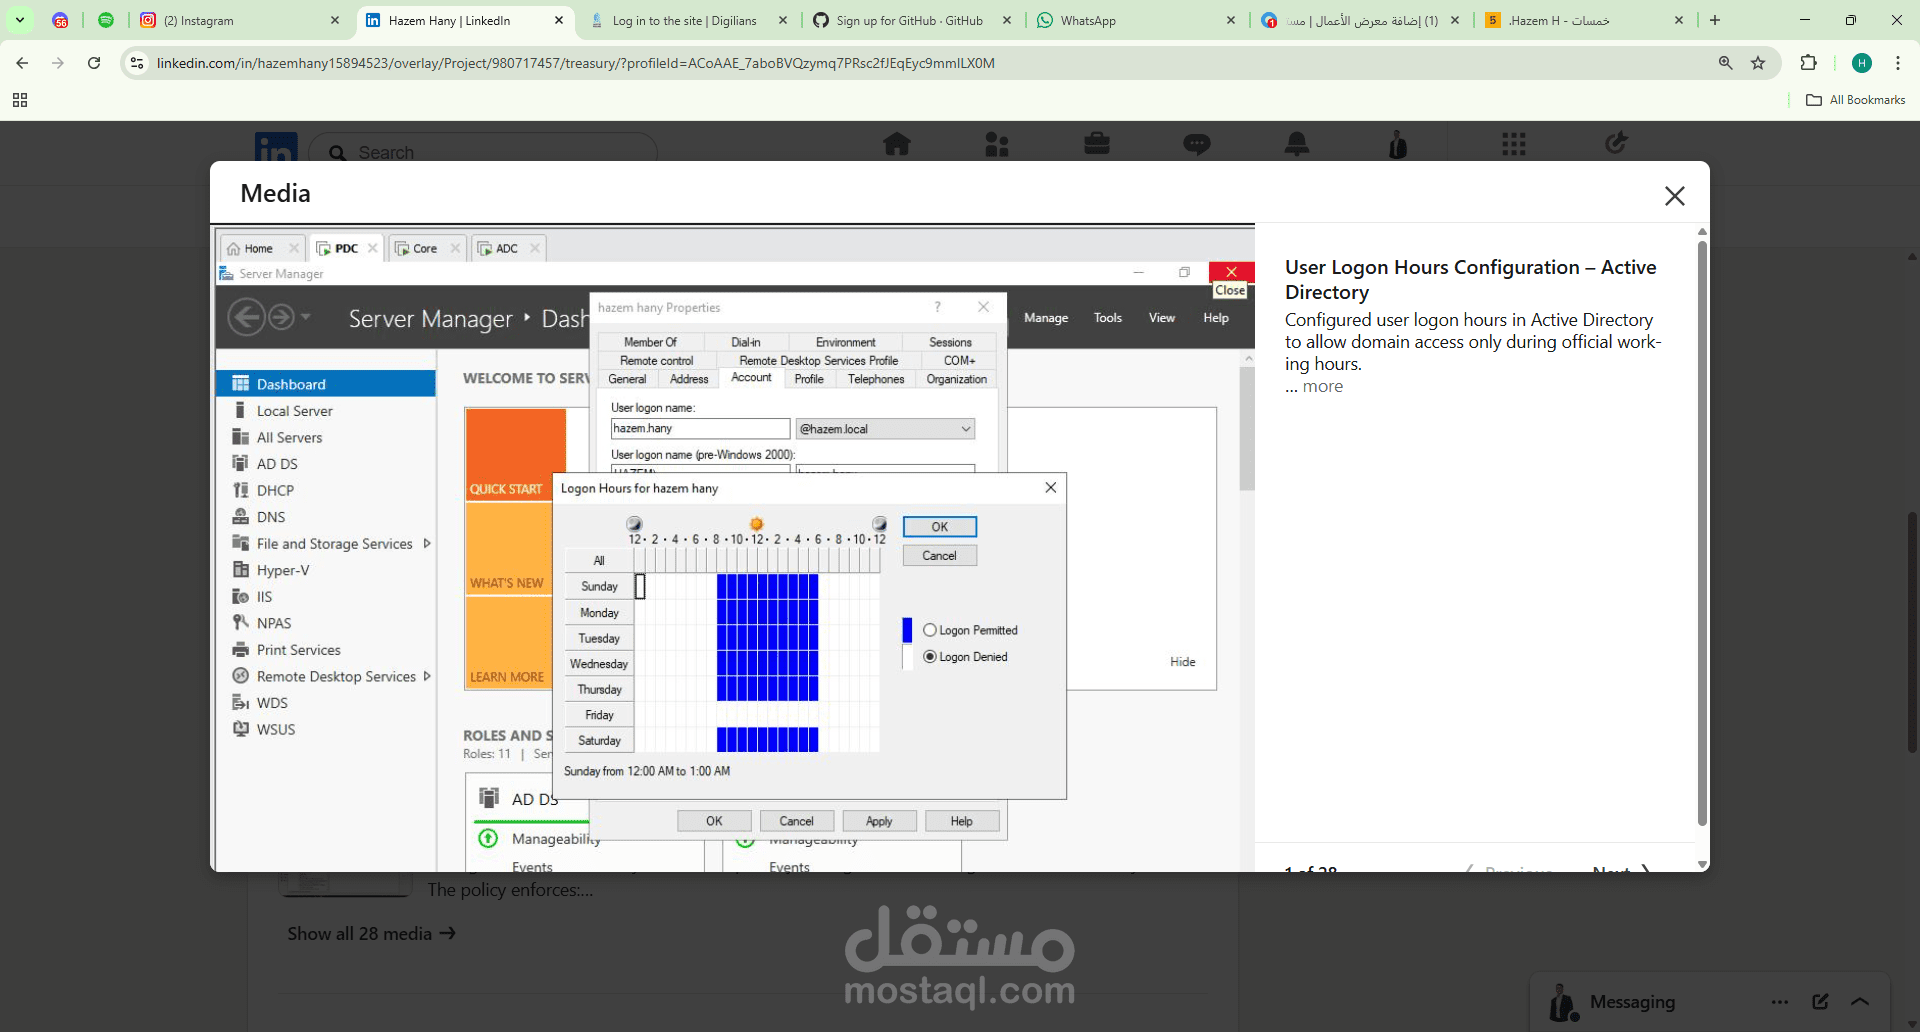Click the browser reload icon
Image resolution: width=1920 pixels, height=1032 pixels.
click(94, 63)
